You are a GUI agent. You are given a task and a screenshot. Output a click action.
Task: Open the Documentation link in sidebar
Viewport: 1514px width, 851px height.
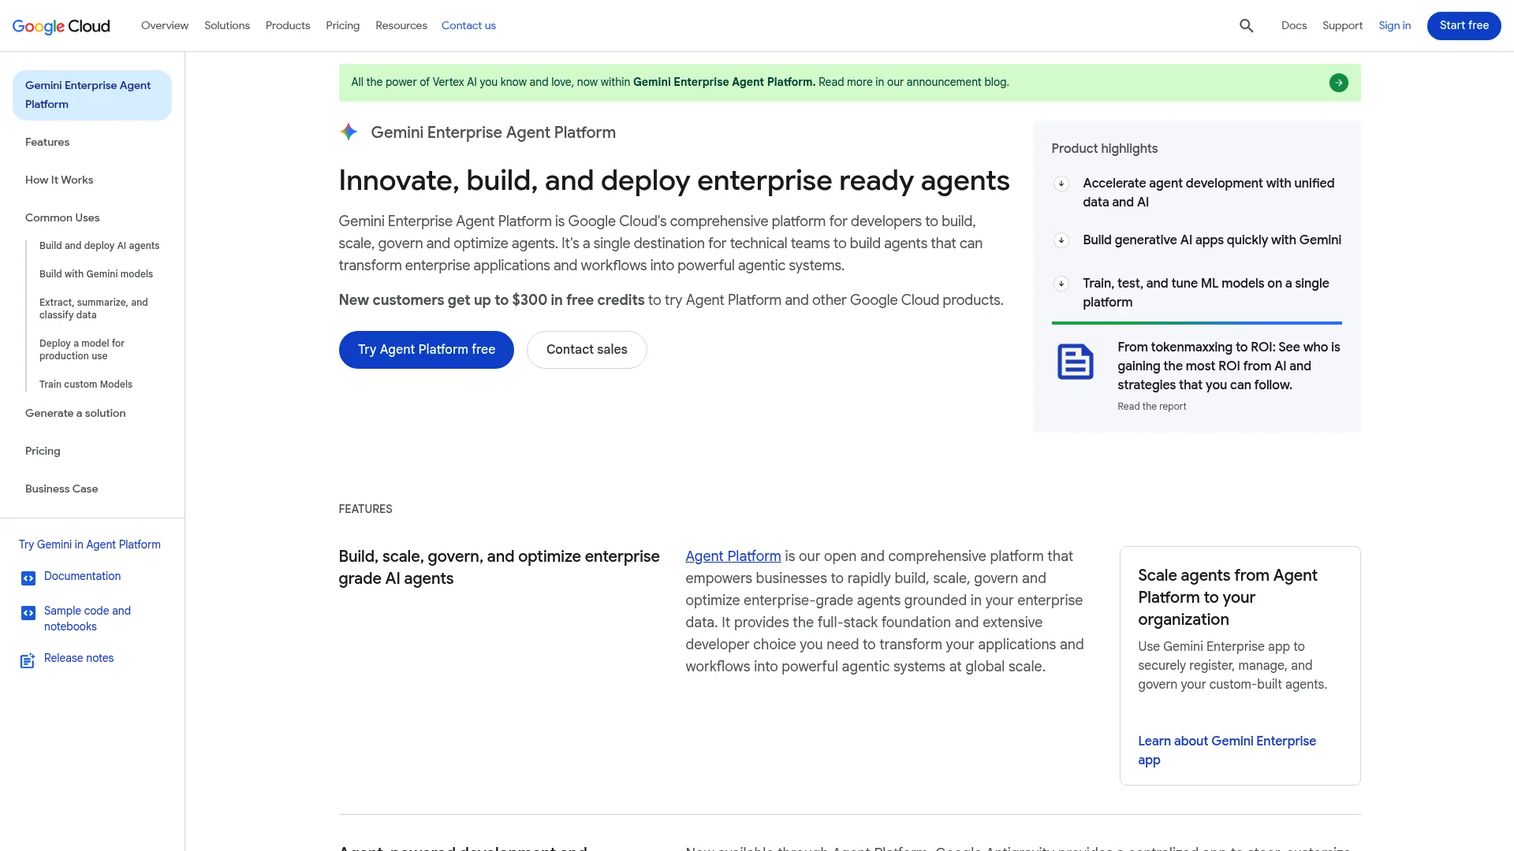click(x=82, y=577)
